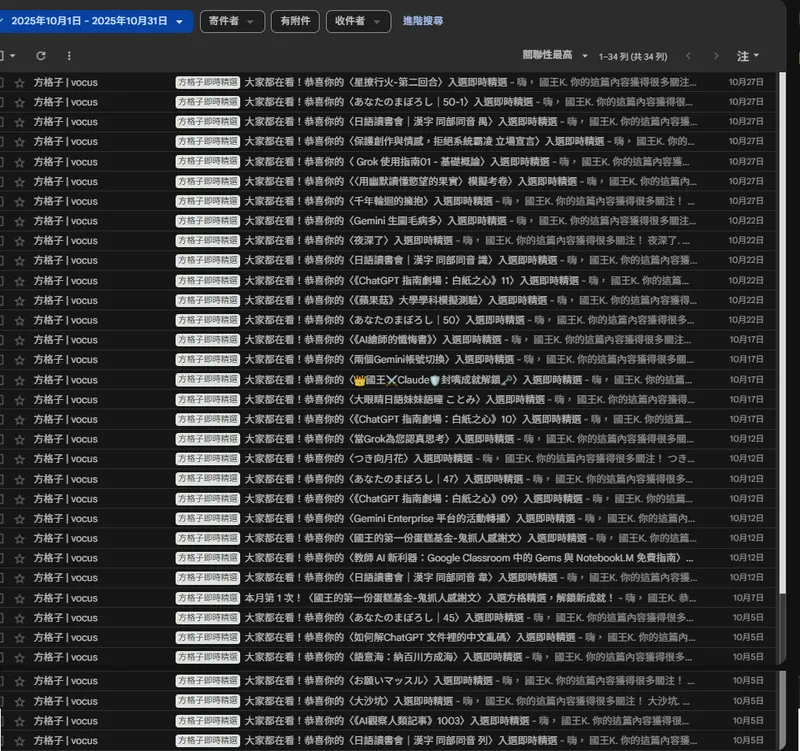This screenshot has width=800, height=751.
Task: Star the 當Grok為您認真思考 email
Action: pyautogui.click(x=19, y=439)
